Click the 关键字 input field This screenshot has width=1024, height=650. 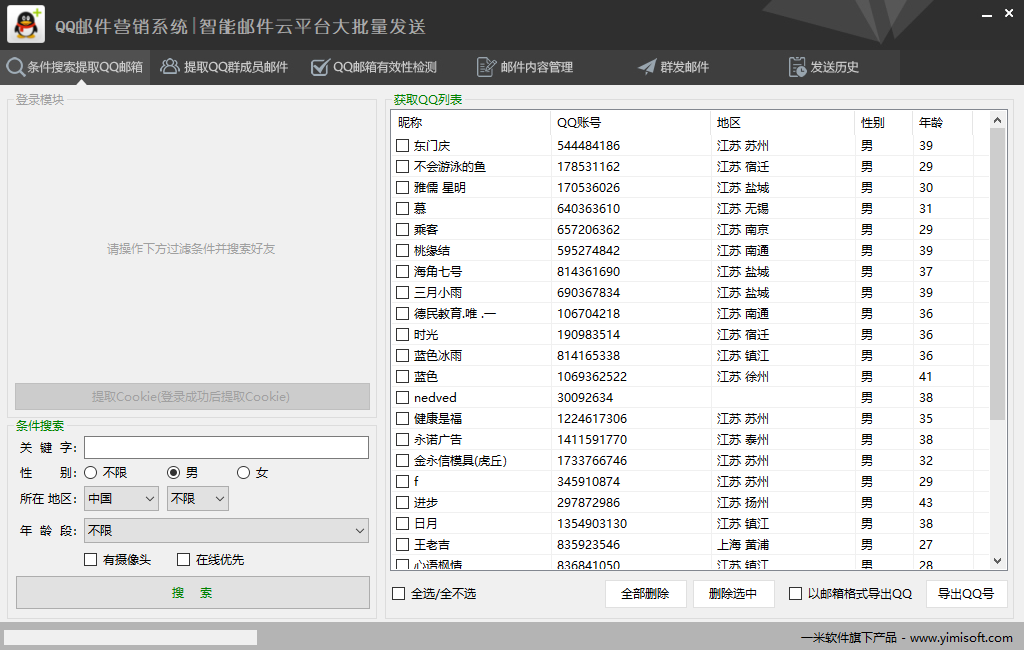(x=226, y=447)
